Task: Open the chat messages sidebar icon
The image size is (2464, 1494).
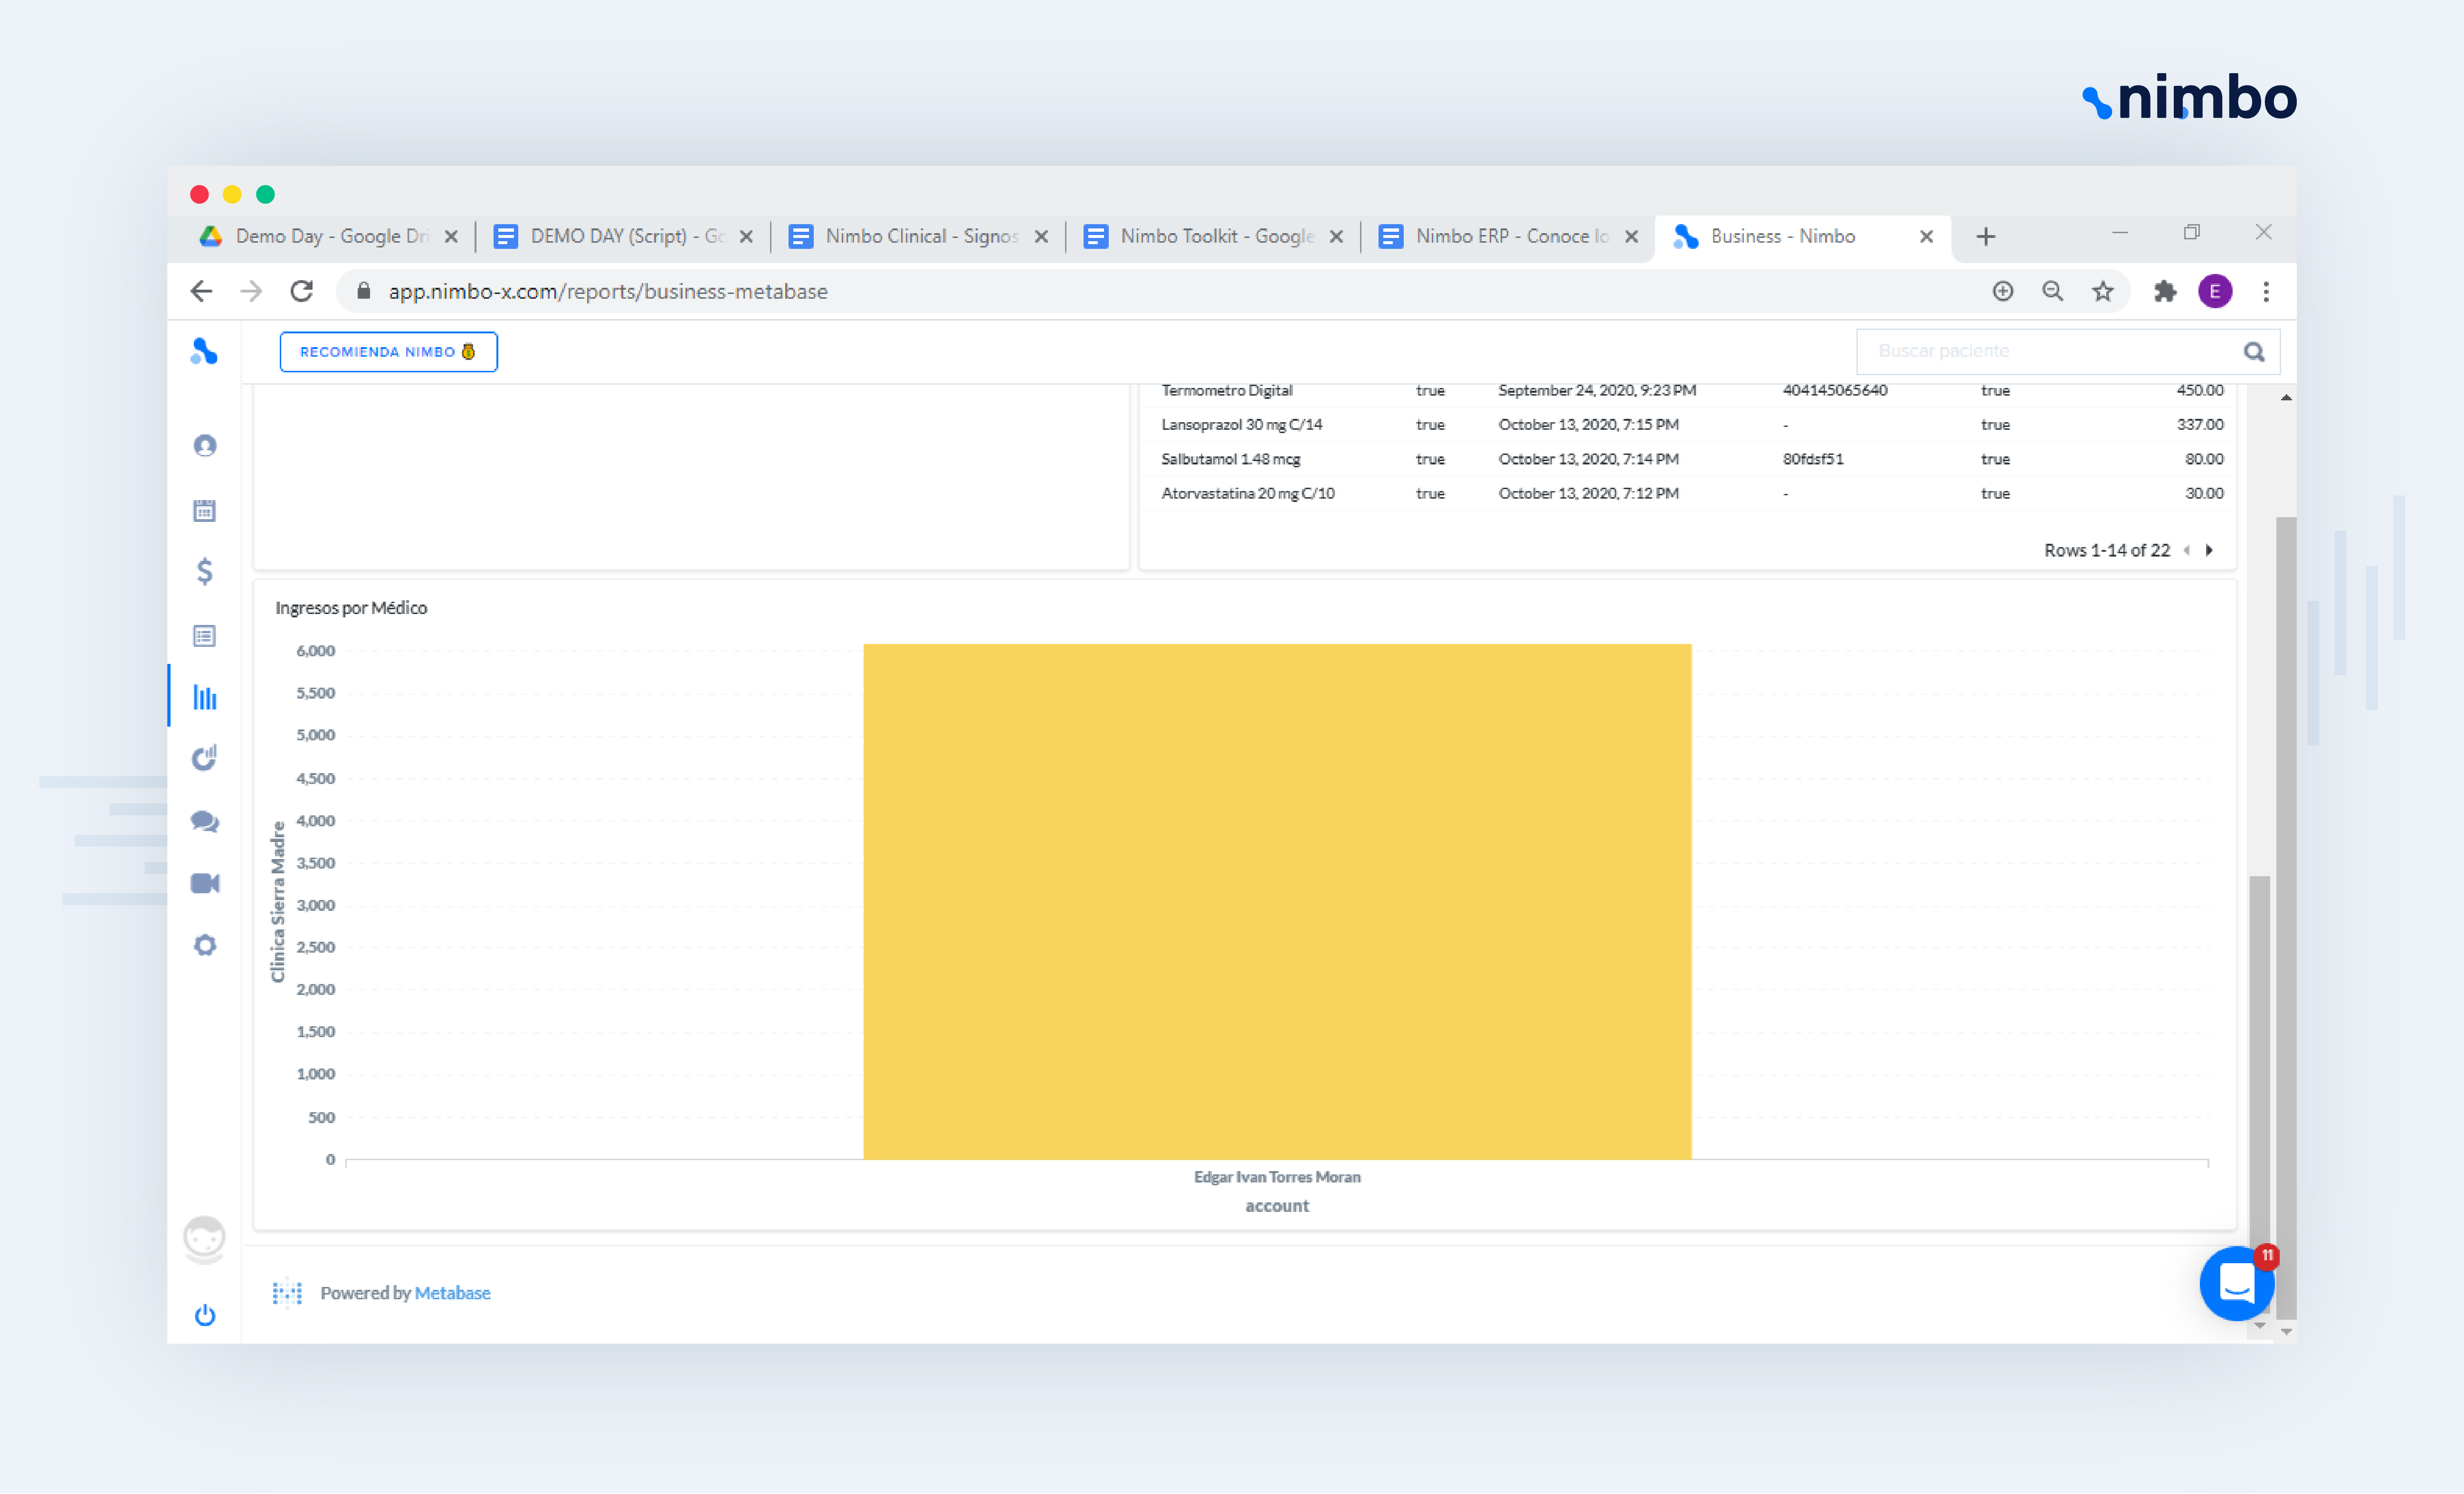Action: coord(205,821)
